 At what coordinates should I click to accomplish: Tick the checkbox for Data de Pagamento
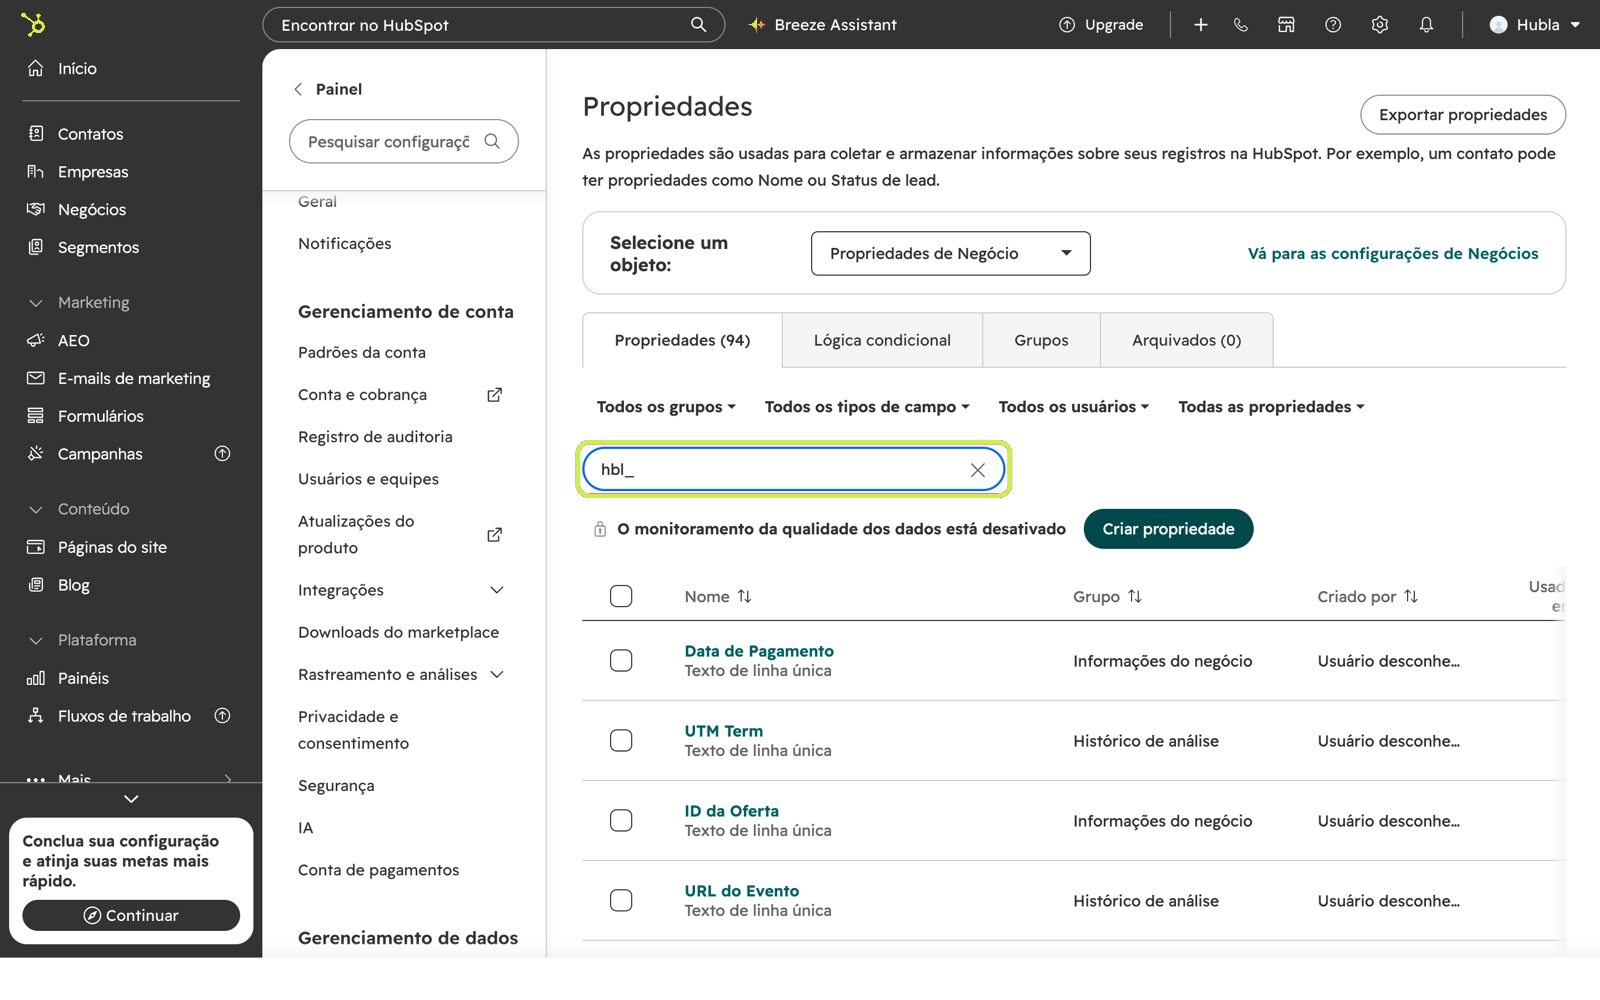(621, 661)
